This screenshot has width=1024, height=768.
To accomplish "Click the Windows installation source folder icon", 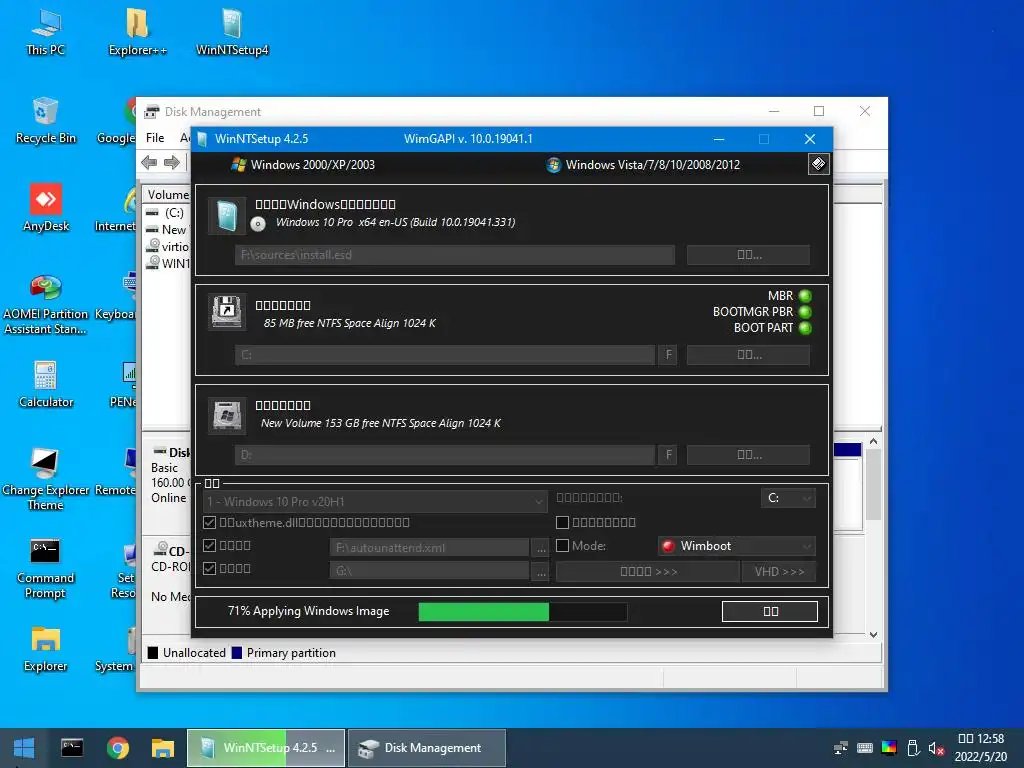I will (227, 216).
